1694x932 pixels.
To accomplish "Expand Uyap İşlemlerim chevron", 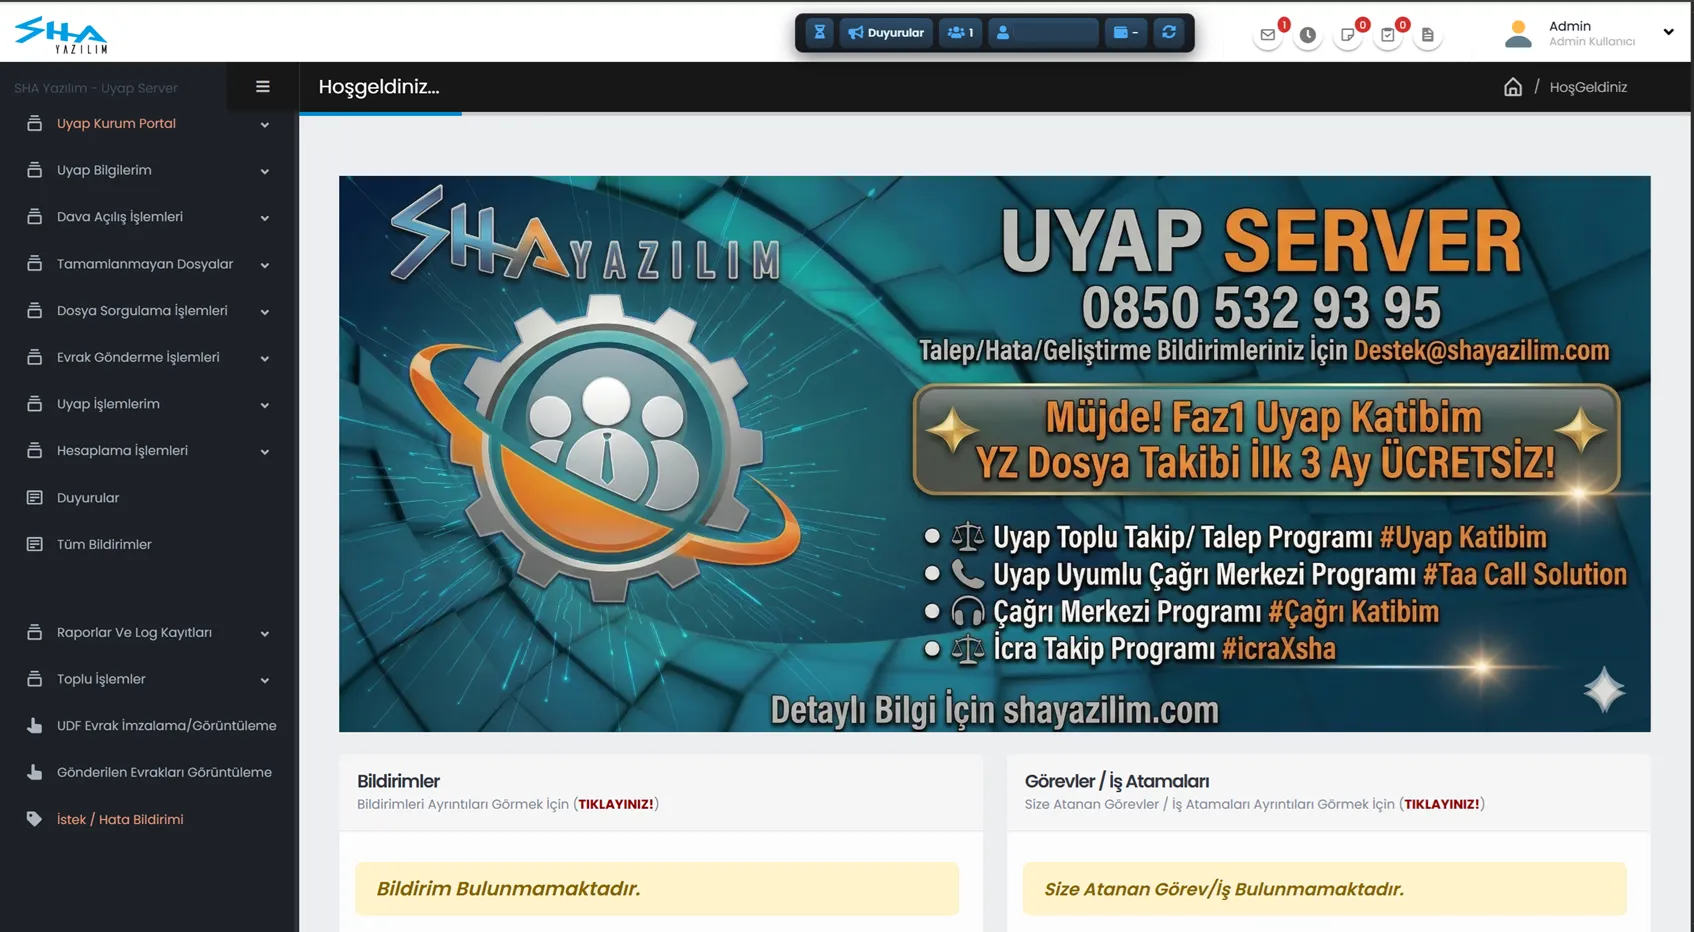I will click(x=265, y=405).
